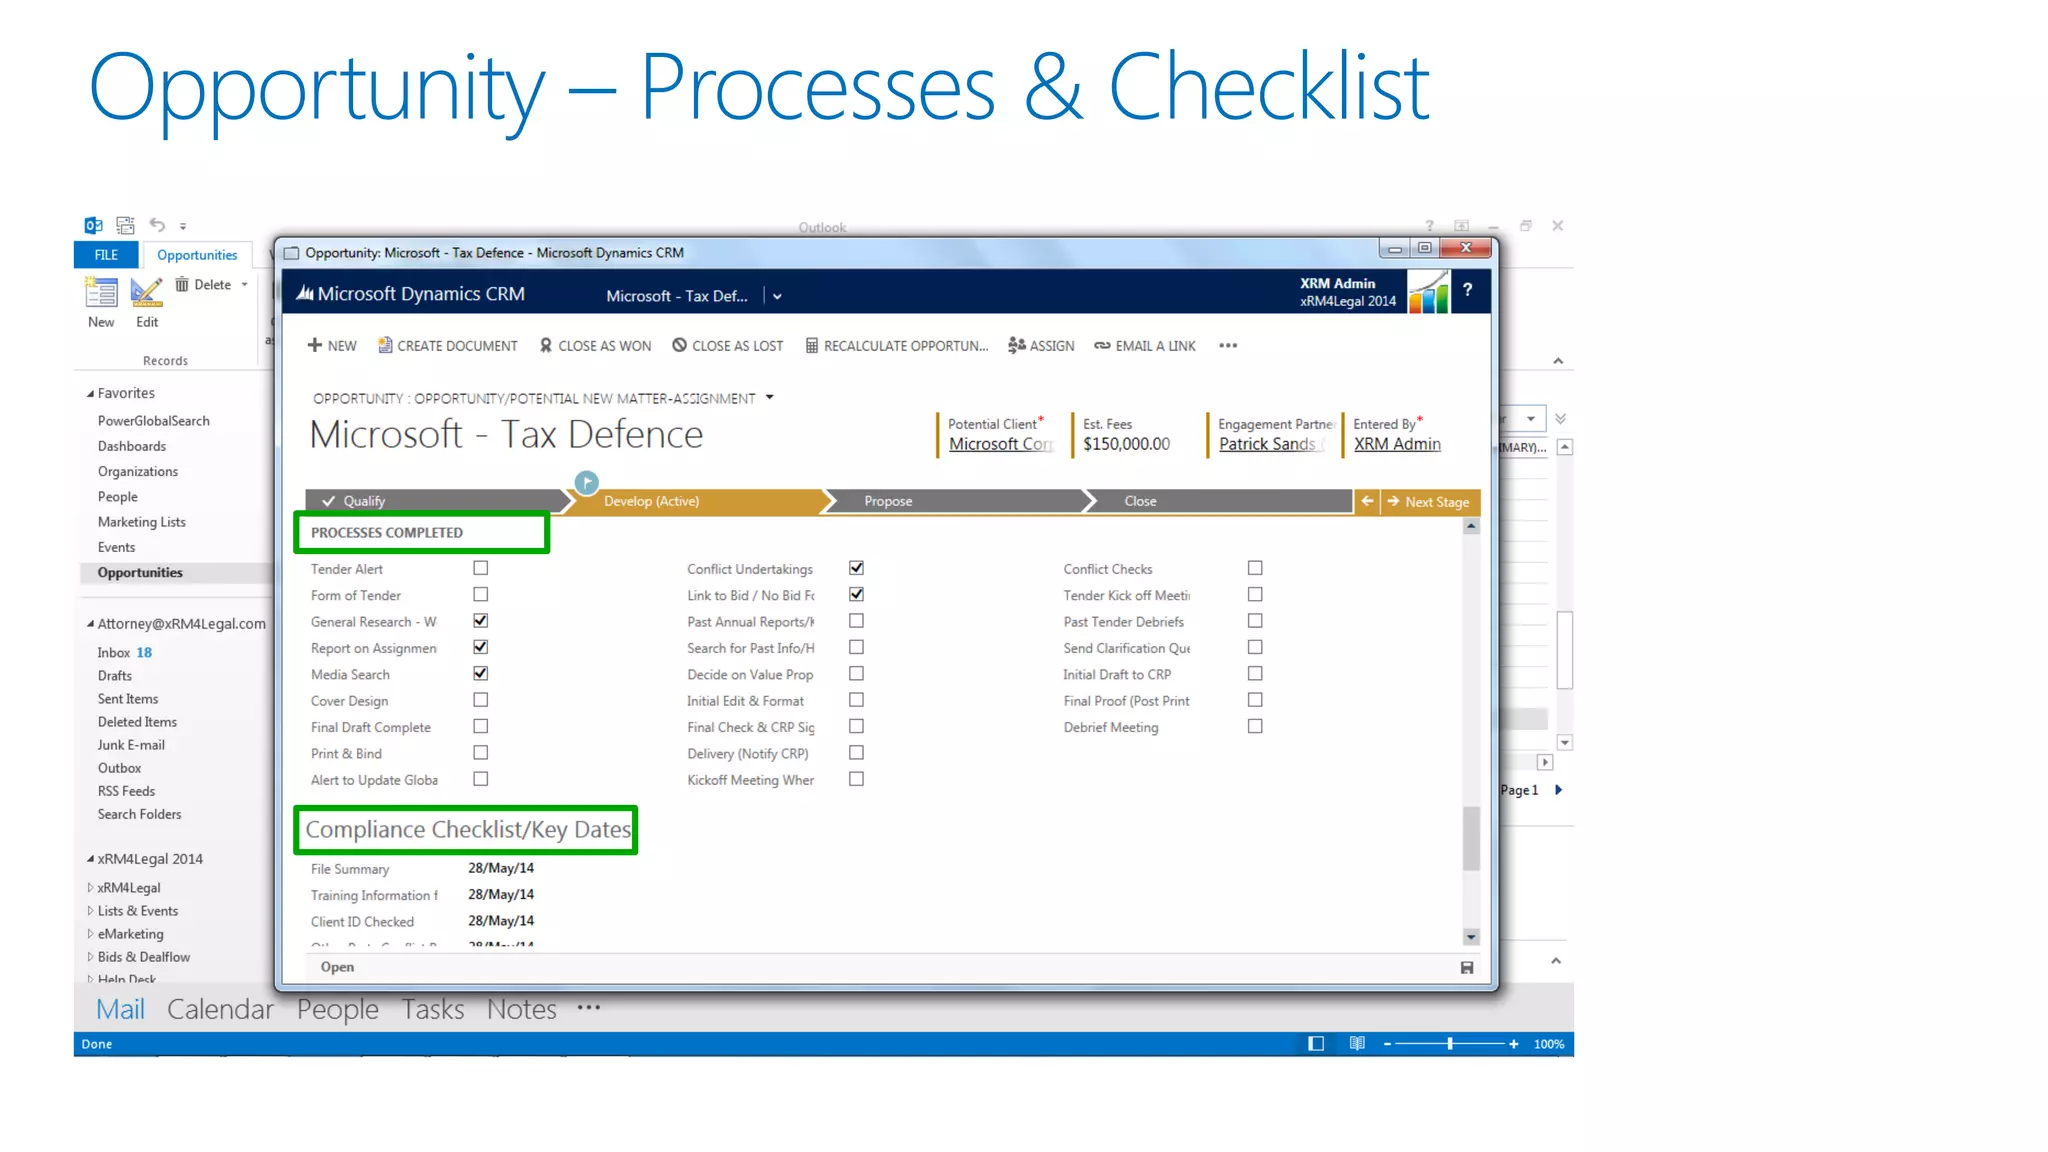Click CLOSE AS LOST in command bar
This screenshot has height=1152, width=2048.
click(728, 346)
